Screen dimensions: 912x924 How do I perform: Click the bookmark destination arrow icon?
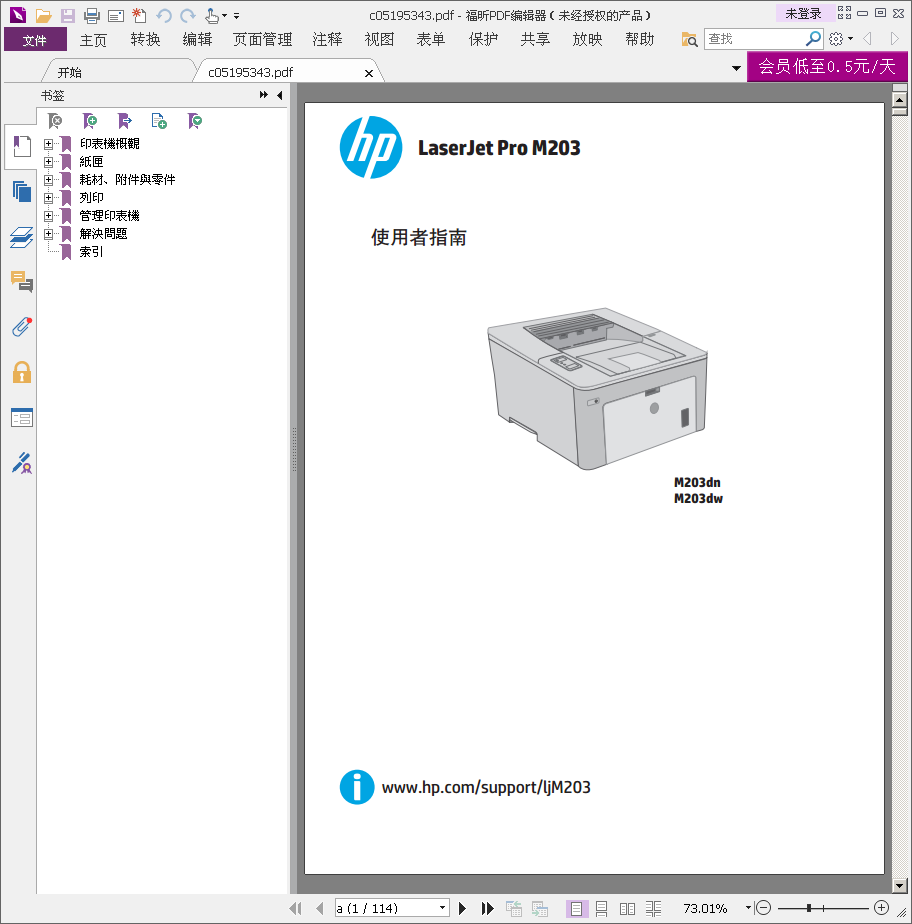[124, 121]
